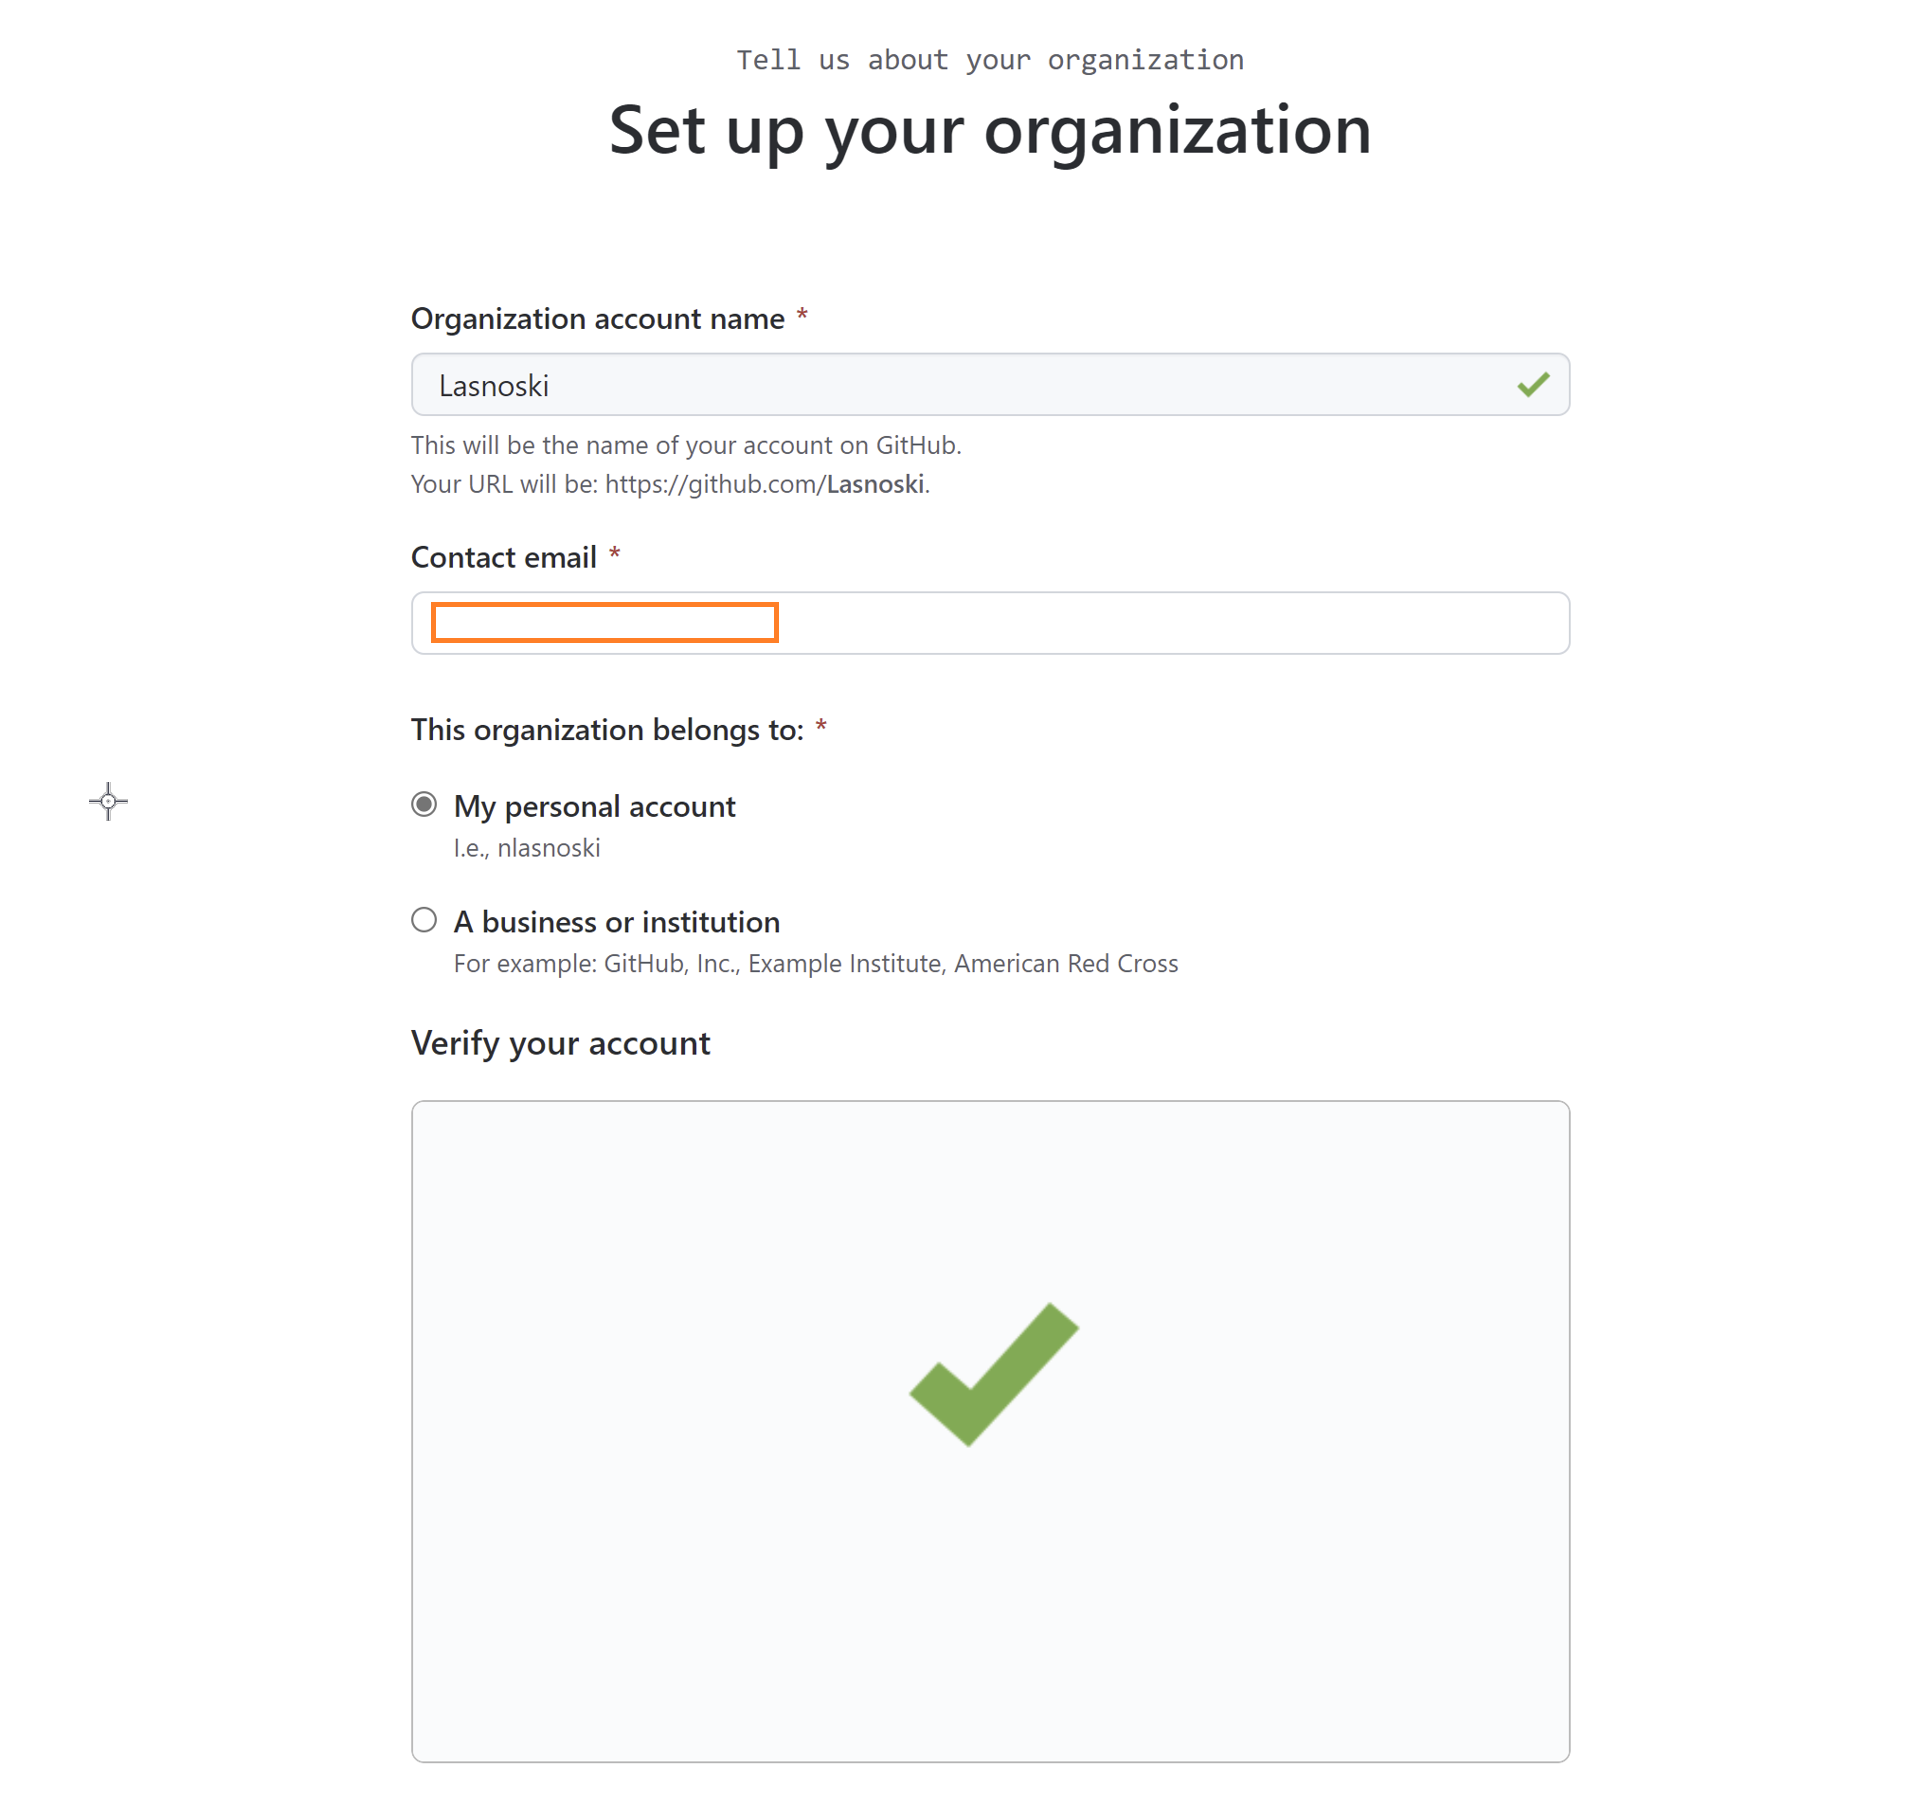The width and height of the screenshot is (1916, 1801).
Task: Click the "Tell us about your organization" subtitle
Action: coord(989,60)
